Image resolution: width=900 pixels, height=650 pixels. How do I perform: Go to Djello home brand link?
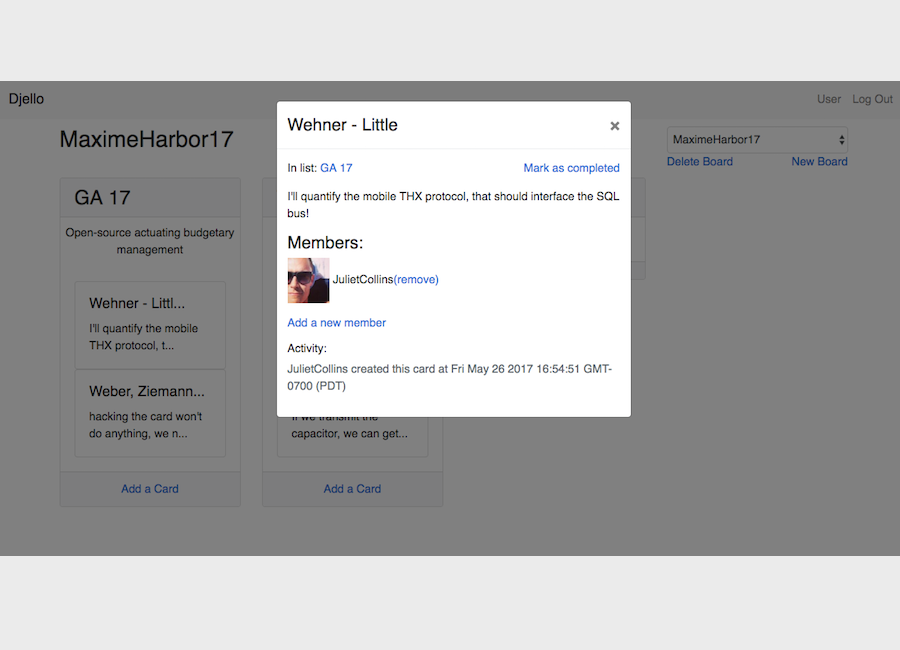click(26, 99)
